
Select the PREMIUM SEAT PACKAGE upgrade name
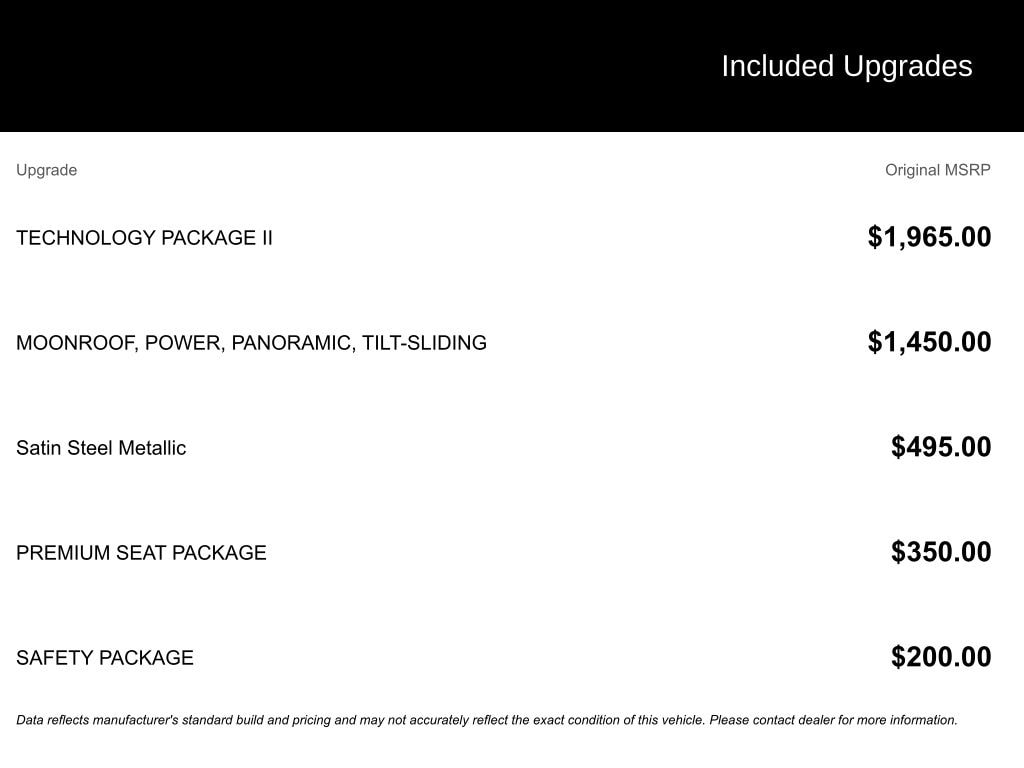(141, 553)
